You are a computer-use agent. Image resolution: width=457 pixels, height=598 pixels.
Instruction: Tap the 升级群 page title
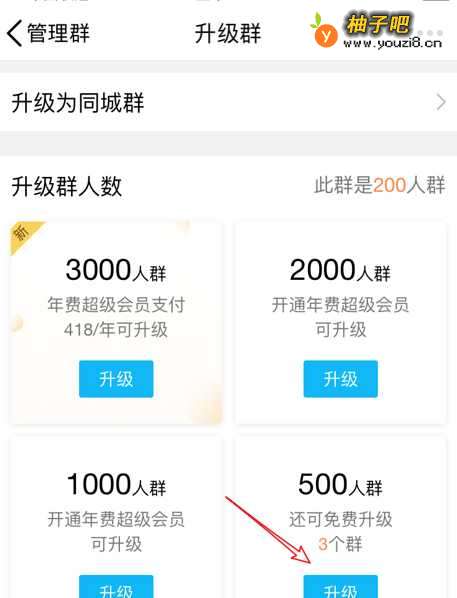click(228, 33)
